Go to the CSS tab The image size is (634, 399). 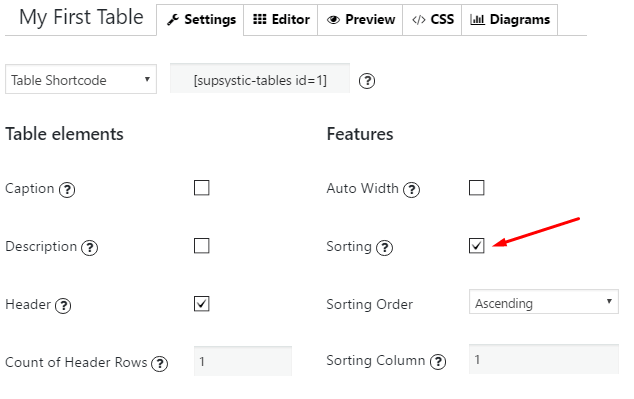[432, 19]
